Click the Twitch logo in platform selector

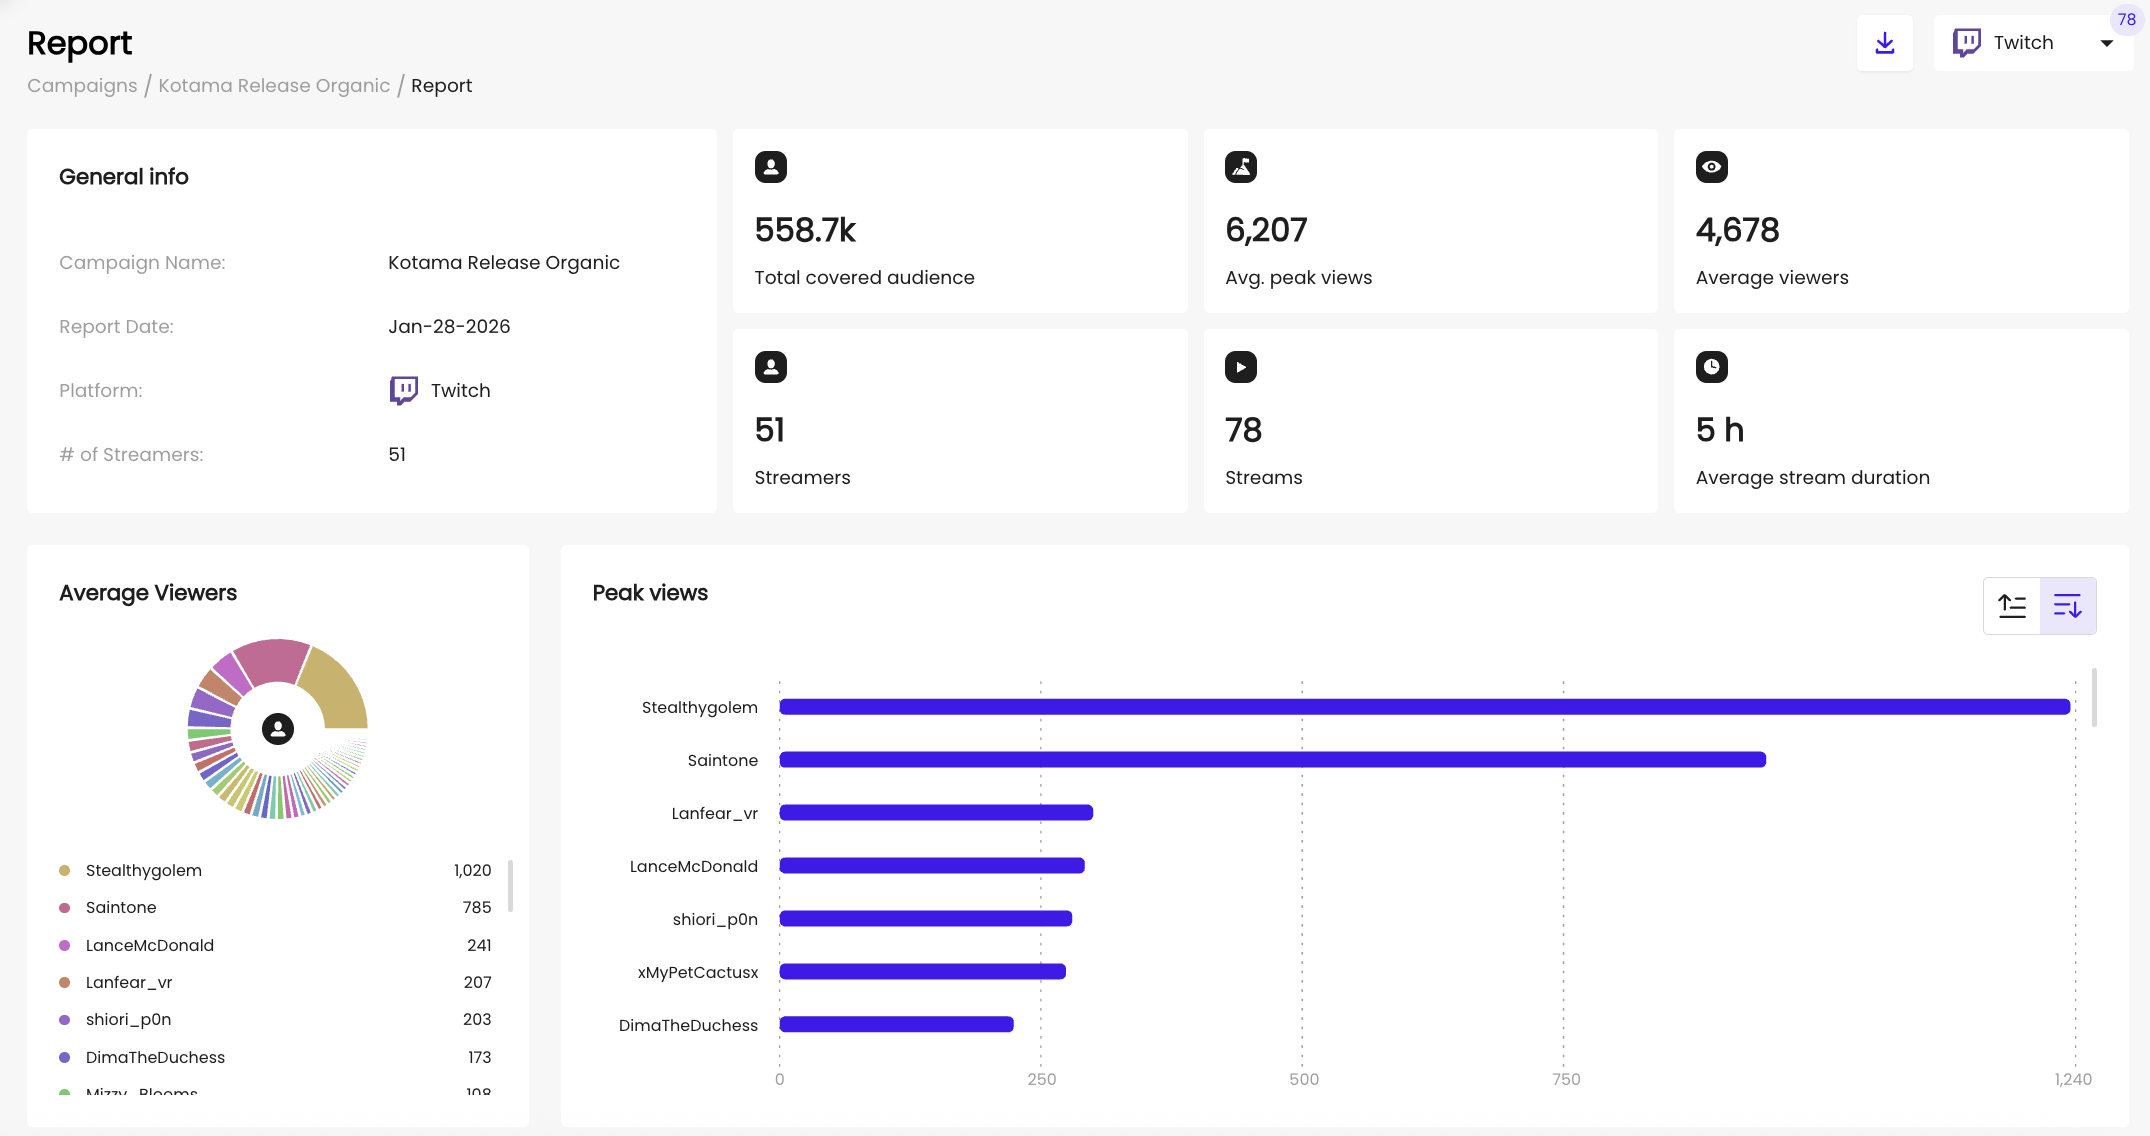pyautogui.click(x=1966, y=42)
